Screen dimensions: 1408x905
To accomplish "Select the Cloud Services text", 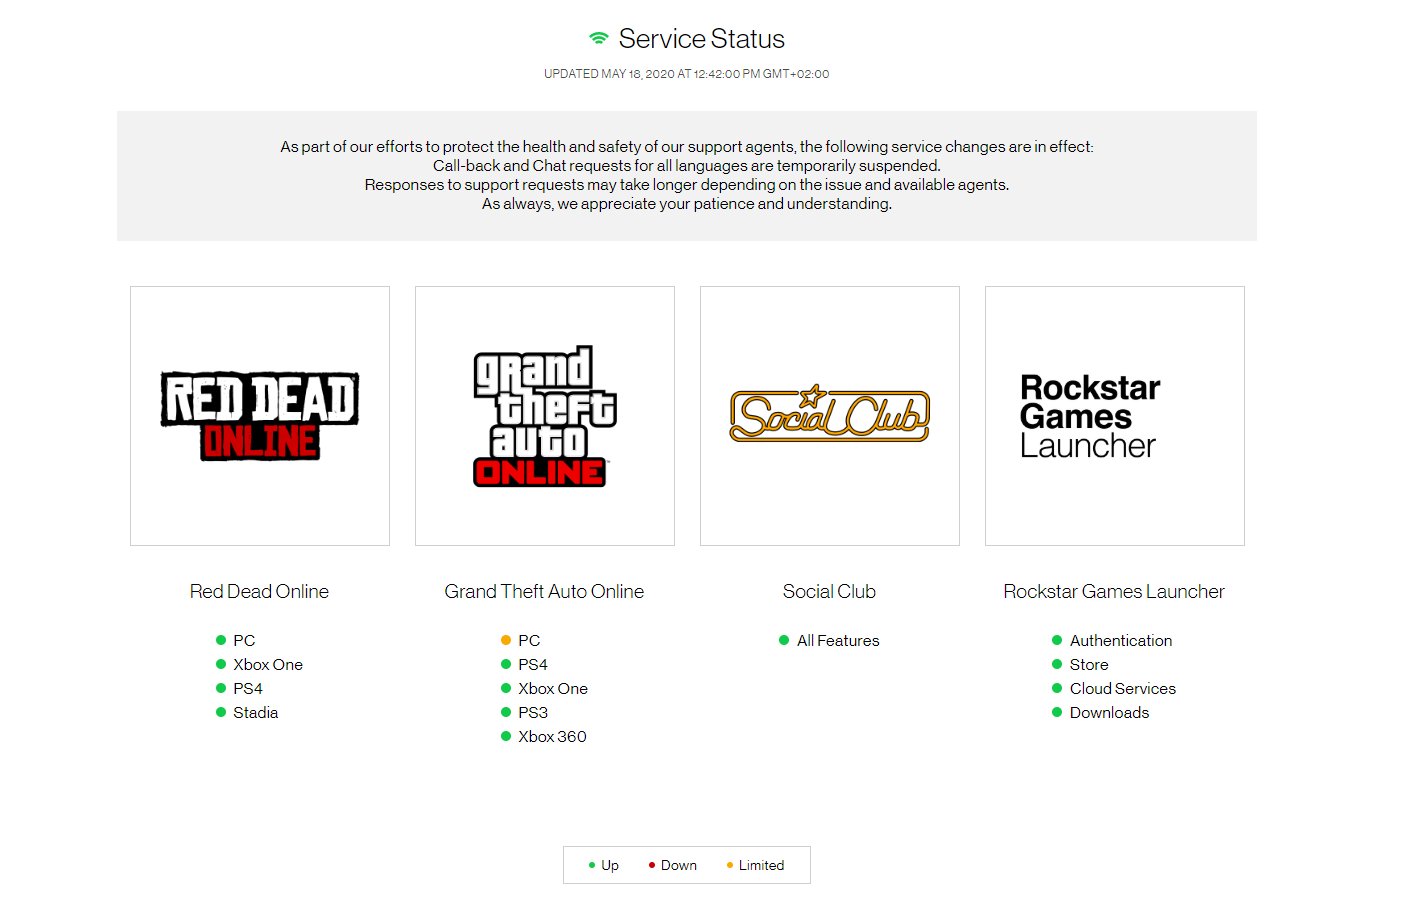I will pos(1123,688).
